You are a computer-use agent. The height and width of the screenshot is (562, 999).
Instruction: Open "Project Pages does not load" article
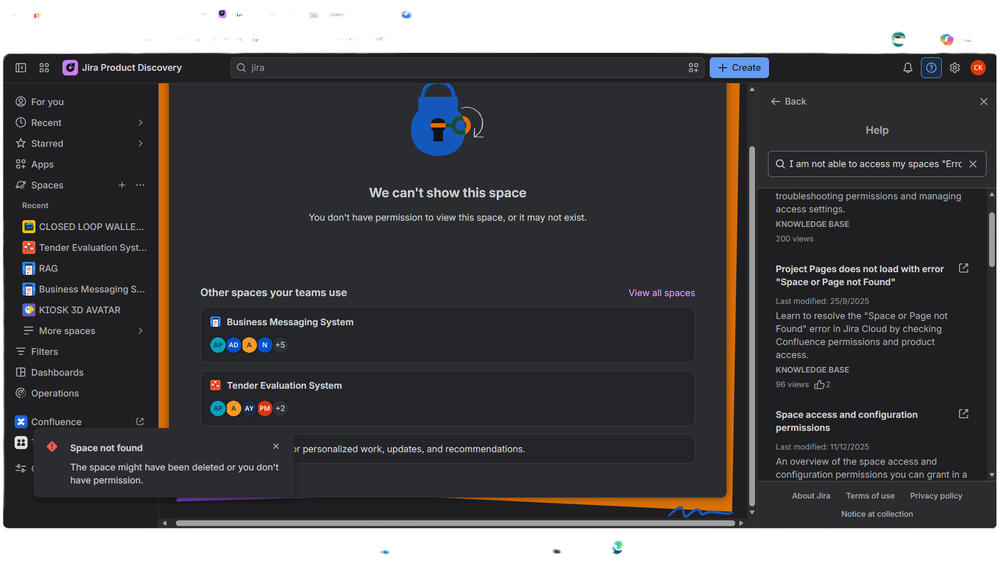click(x=859, y=275)
